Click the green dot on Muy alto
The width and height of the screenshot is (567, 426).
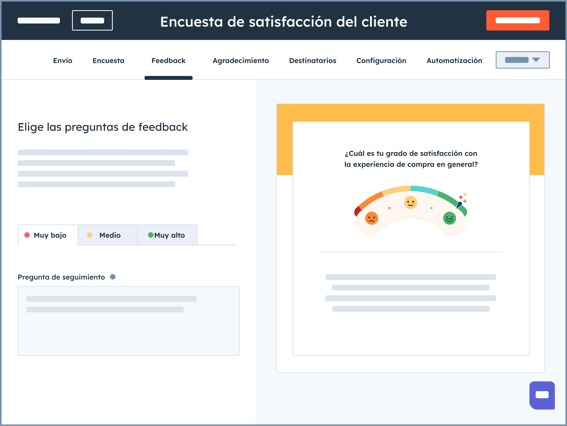150,235
